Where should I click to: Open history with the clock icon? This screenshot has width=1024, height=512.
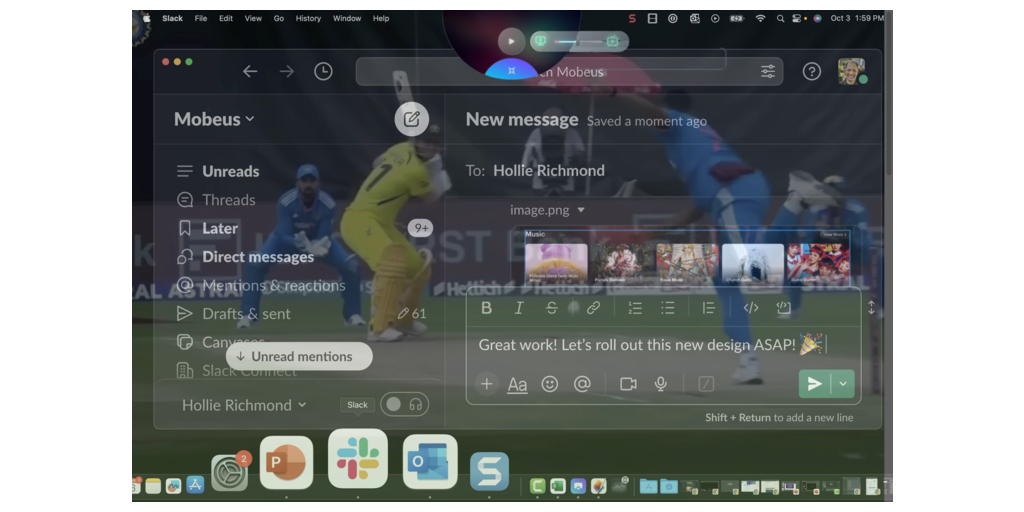pyautogui.click(x=323, y=72)
